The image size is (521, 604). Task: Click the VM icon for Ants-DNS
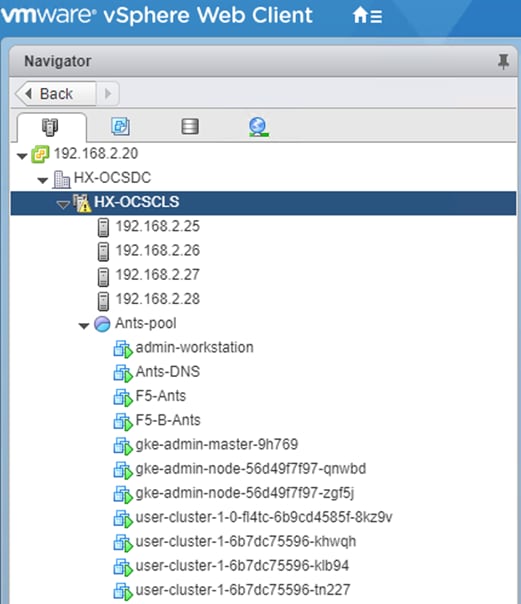pos(123,373)
